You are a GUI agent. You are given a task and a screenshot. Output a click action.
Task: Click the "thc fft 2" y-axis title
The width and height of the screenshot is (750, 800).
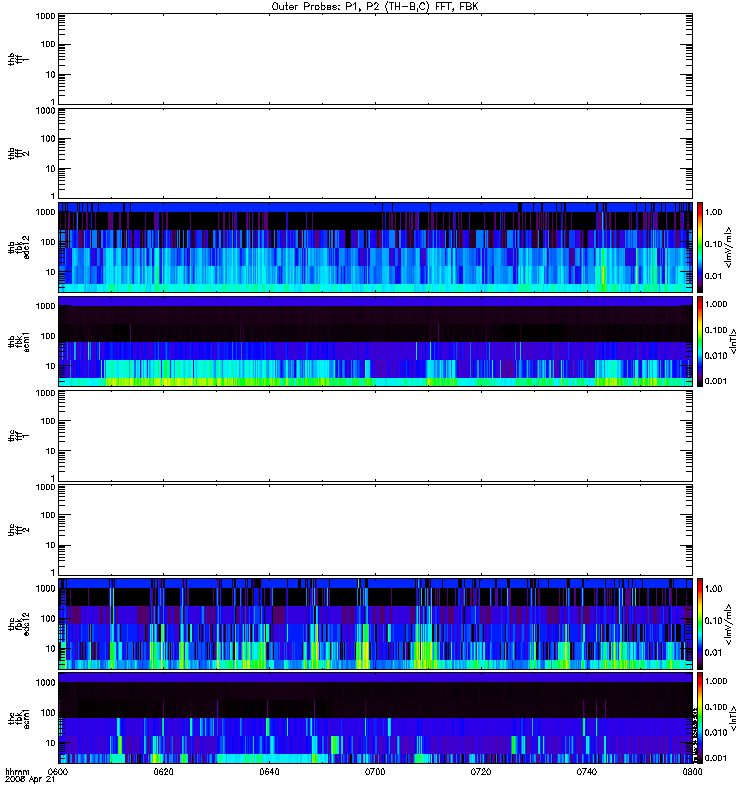coord(19,530)
